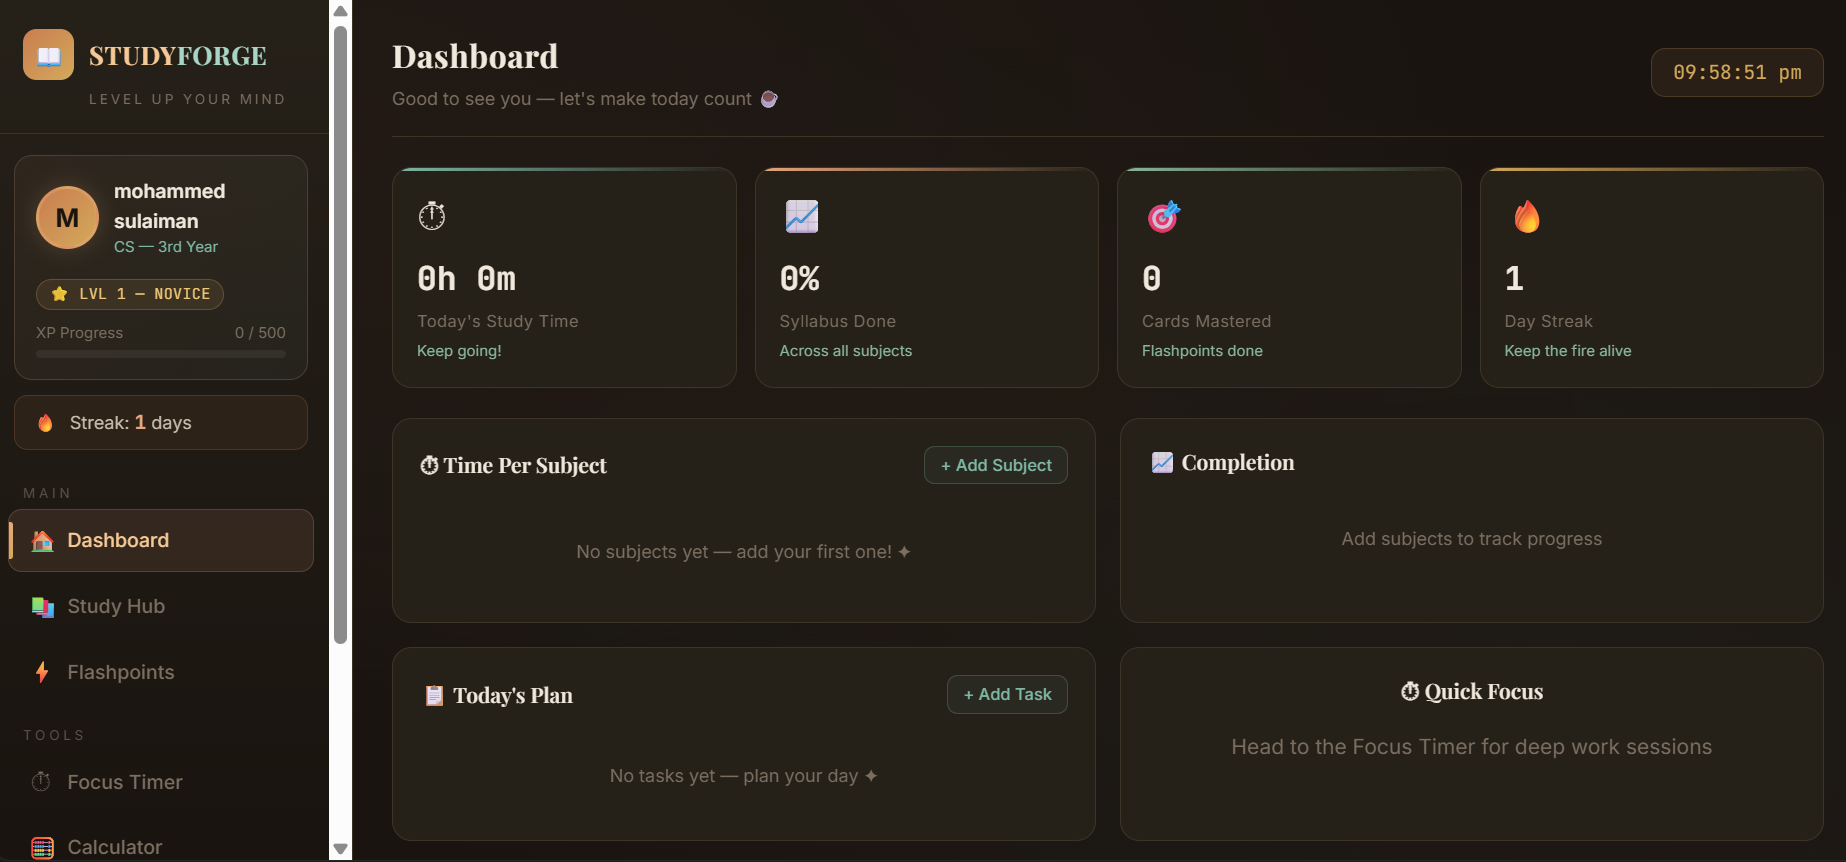Screen dimensions: 1846x862
Task: Click the StudyForge book logo
Action: pyautogui.click(x=47, y=55)
